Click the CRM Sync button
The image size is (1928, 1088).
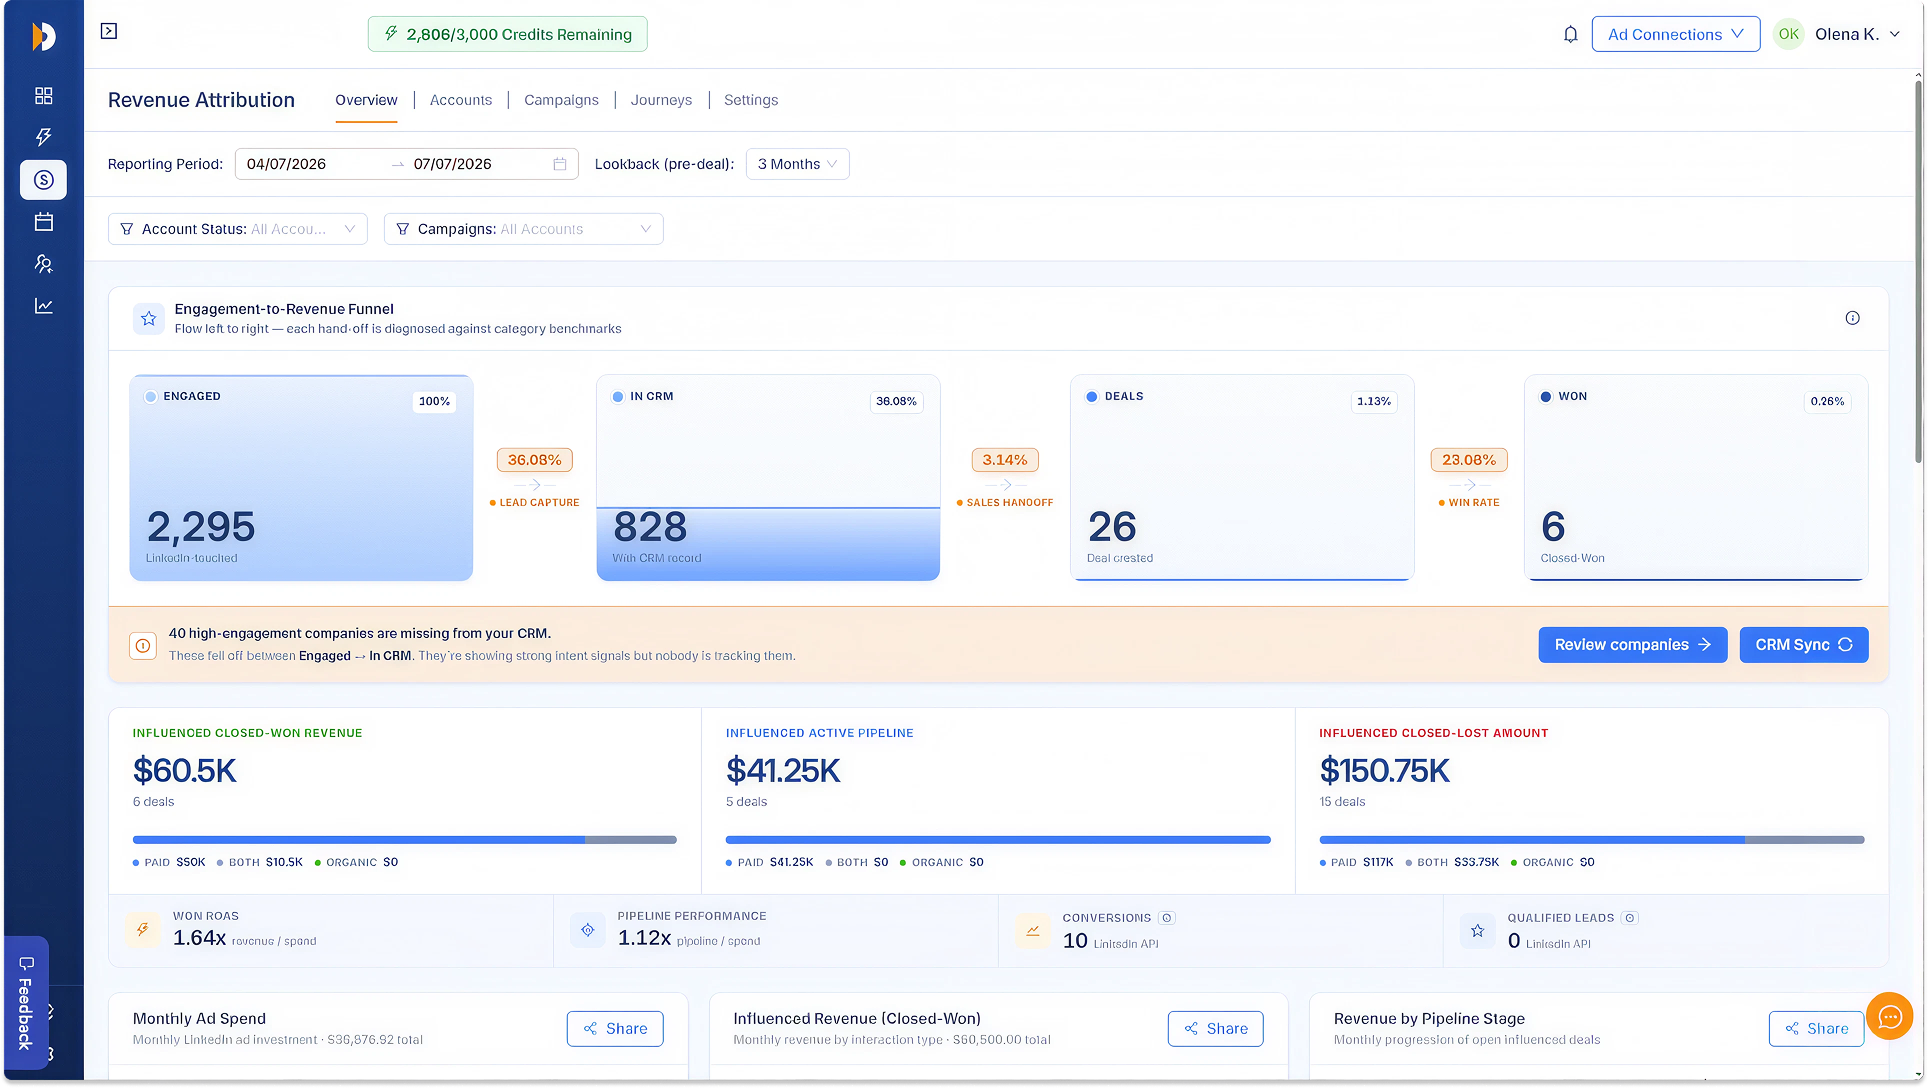(1803, 645)
